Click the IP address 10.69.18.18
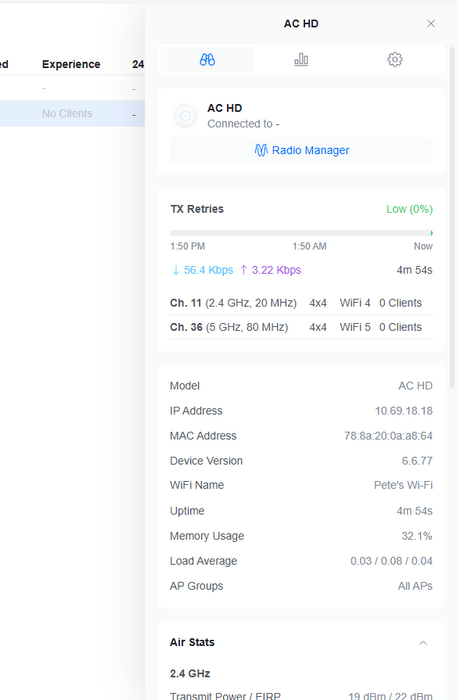Viewport: 457px width, 700px height. click(403, 411)
